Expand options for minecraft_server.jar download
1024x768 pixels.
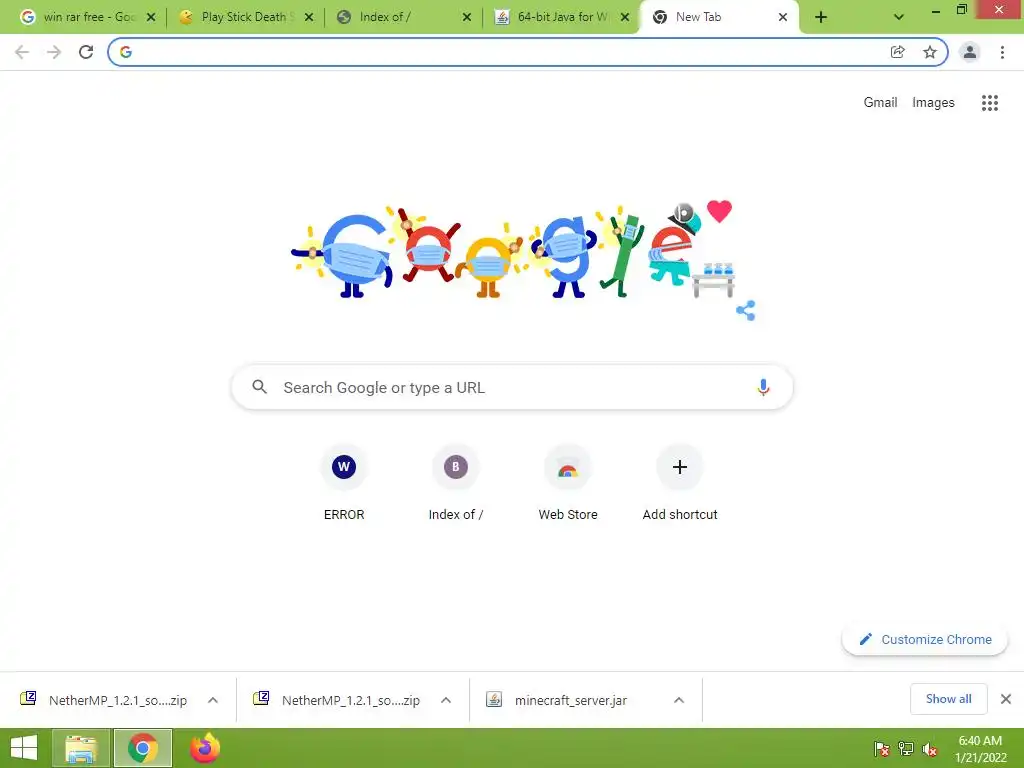(679, 700)
